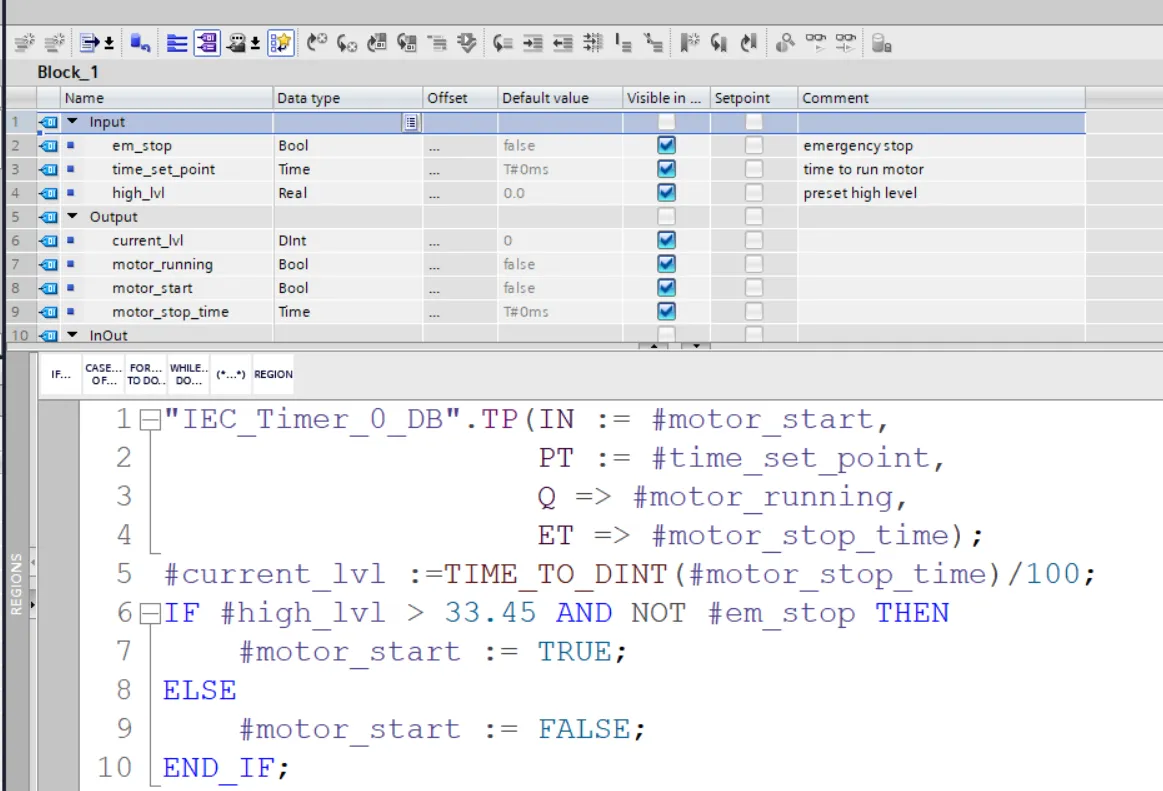
Task: Open dropdown arrow beside blue document icon
Action: pos(109,43)
